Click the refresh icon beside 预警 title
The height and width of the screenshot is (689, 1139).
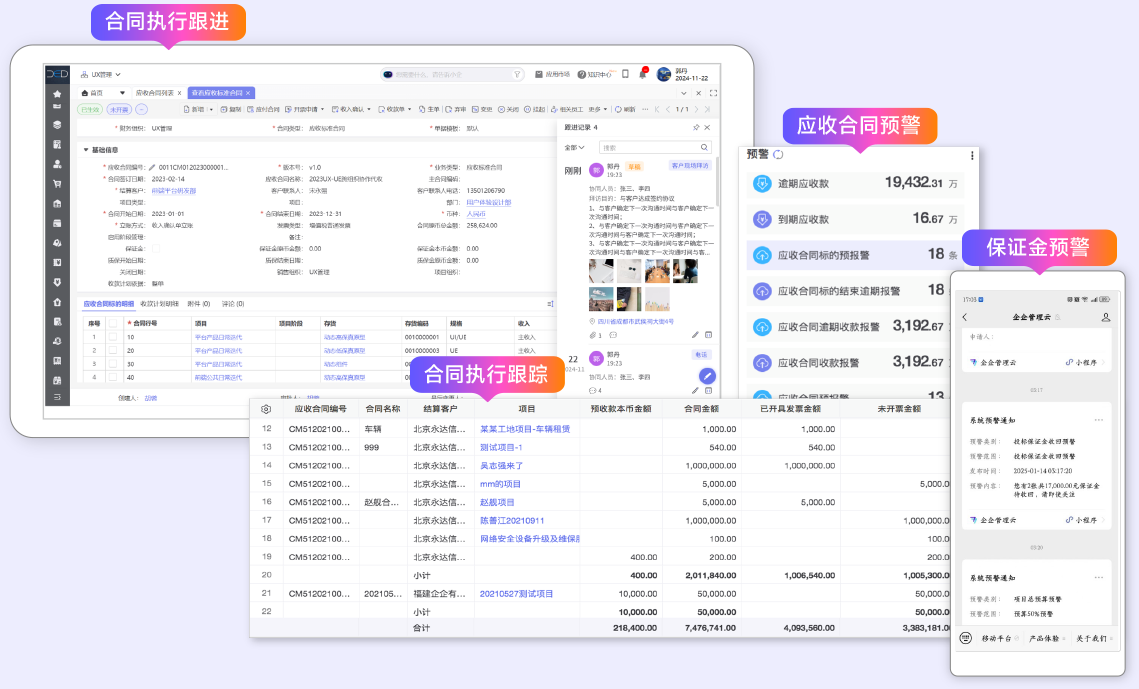tap(779, 155)
